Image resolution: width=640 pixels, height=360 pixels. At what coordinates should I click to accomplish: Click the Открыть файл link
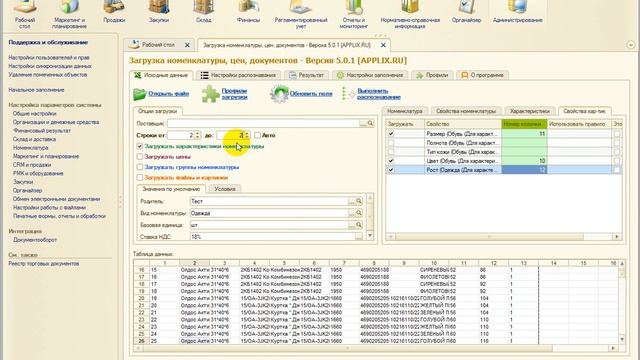(169, 93)
